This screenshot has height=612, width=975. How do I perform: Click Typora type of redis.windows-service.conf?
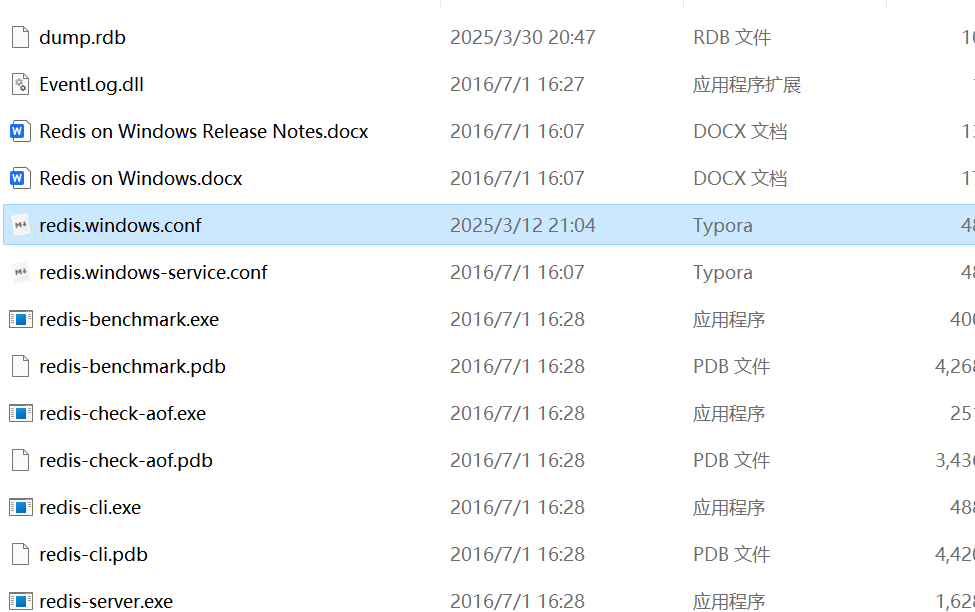[723, 272]
